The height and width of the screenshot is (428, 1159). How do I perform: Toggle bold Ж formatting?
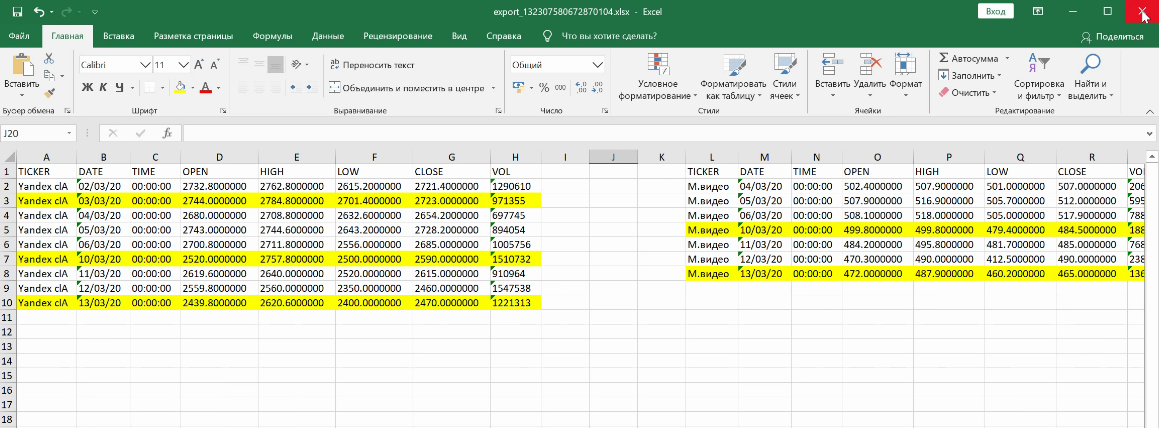(x=88, y=88)
